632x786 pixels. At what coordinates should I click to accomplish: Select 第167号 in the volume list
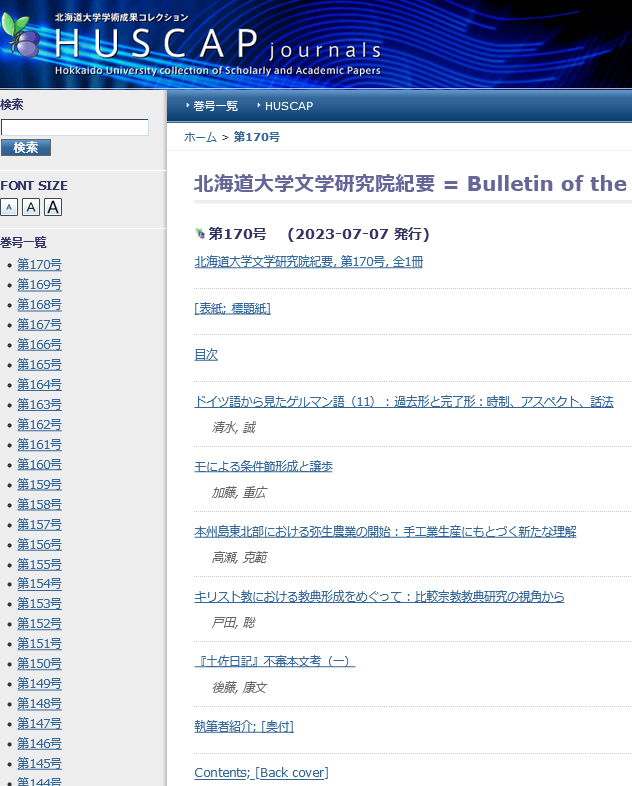point(40,324)
